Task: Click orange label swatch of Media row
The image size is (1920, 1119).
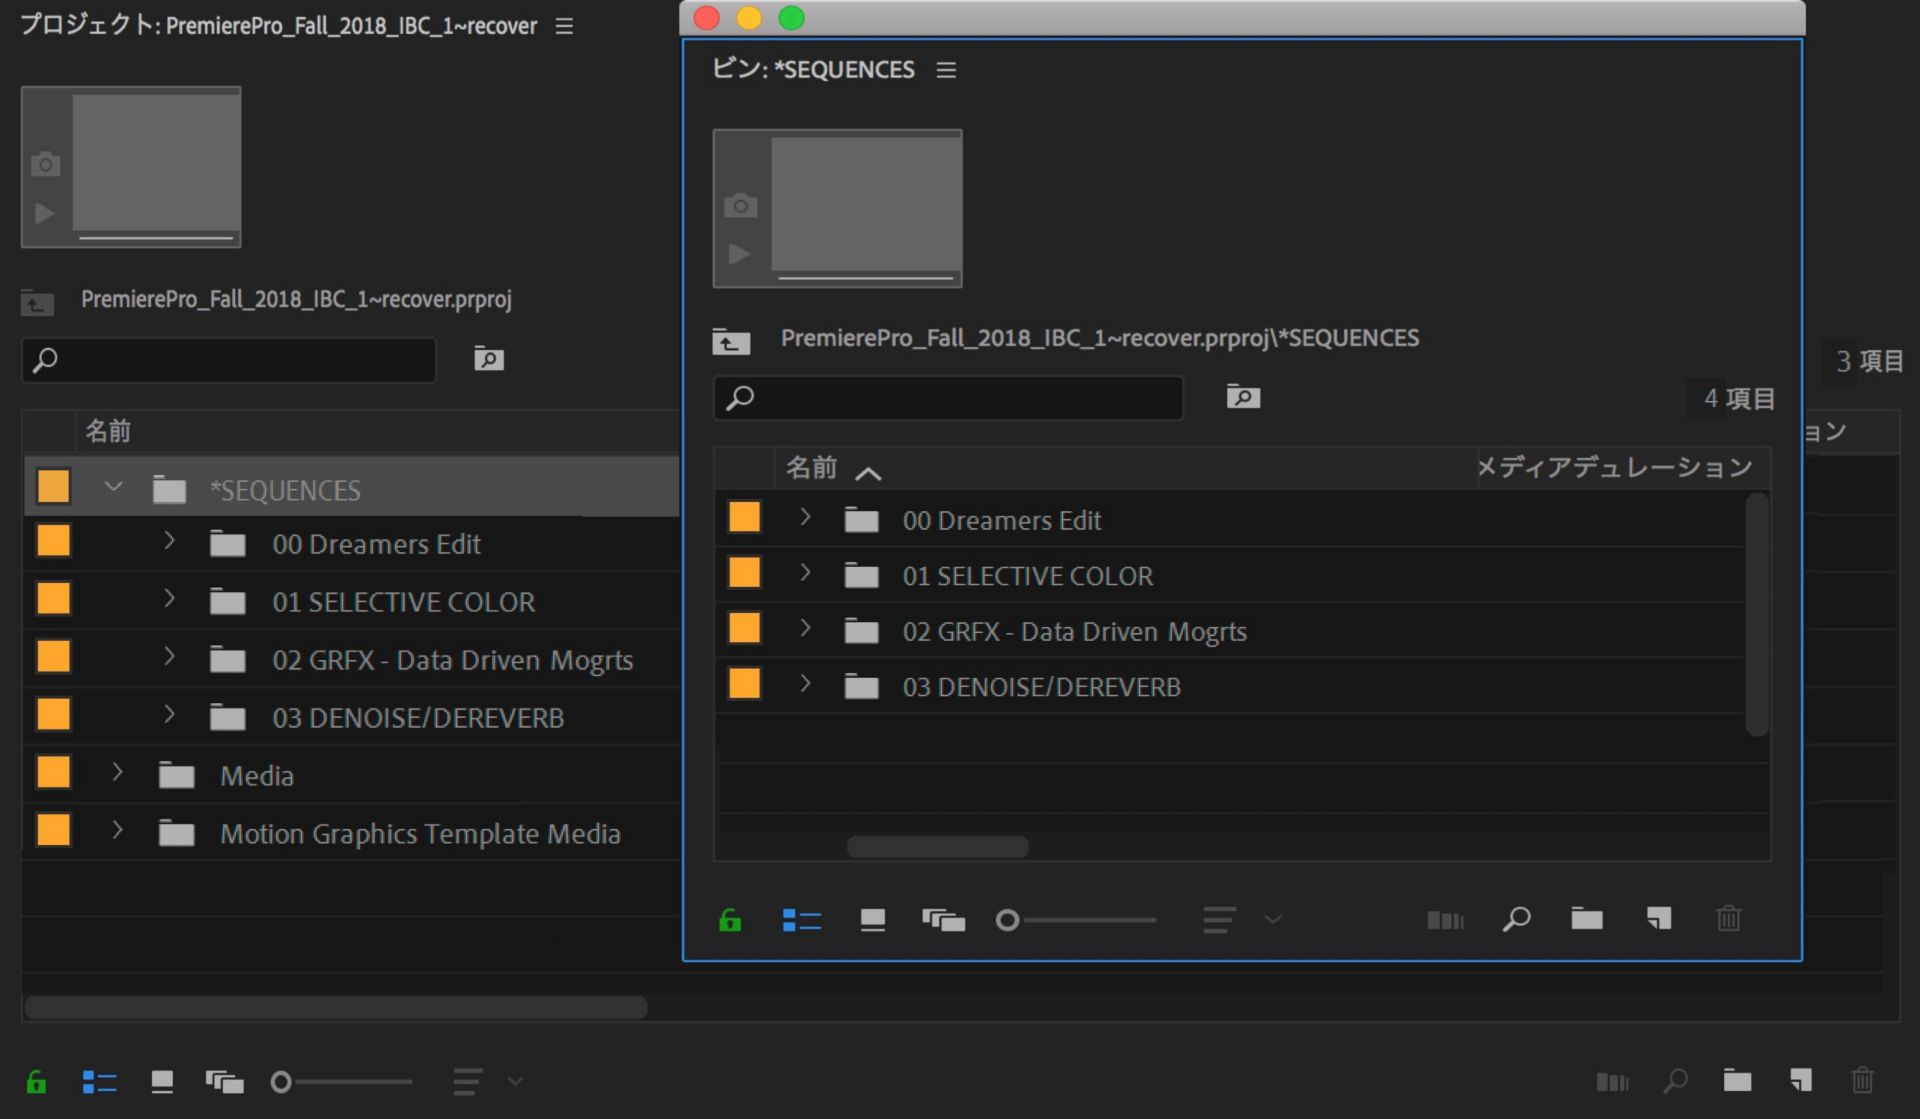Action: [53, 772]
